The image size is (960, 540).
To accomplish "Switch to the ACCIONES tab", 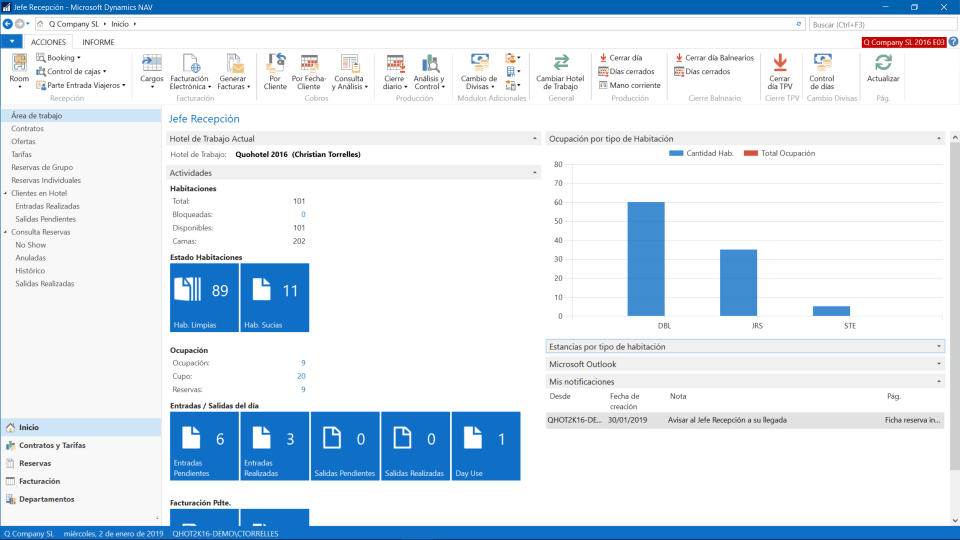I will pos(48,42).
